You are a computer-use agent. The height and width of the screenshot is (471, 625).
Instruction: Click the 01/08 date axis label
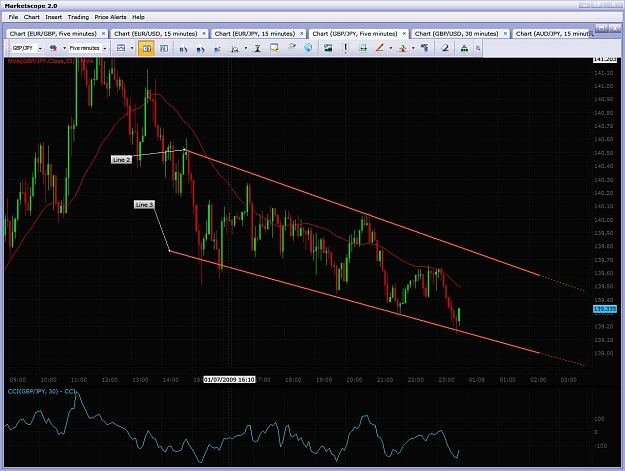(x=477, y=380)
